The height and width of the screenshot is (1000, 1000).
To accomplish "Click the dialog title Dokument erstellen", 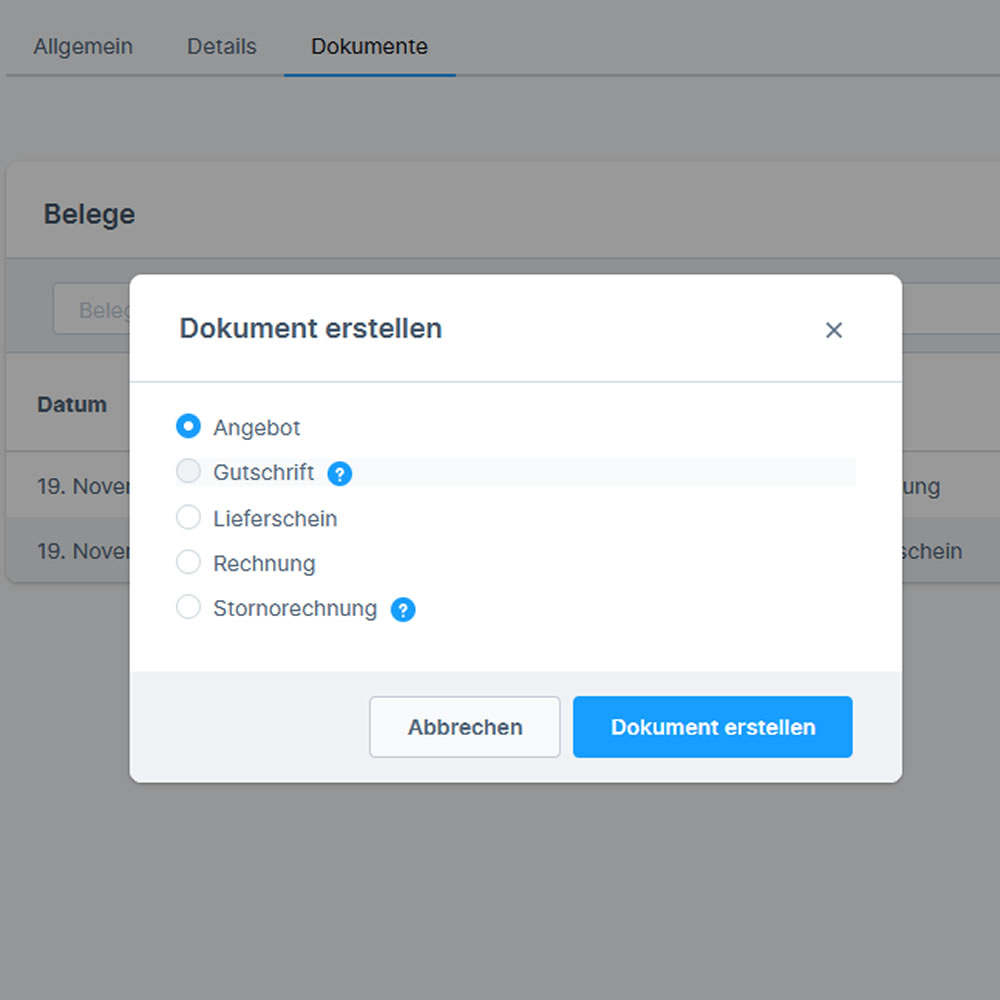I will click(310, 328).
